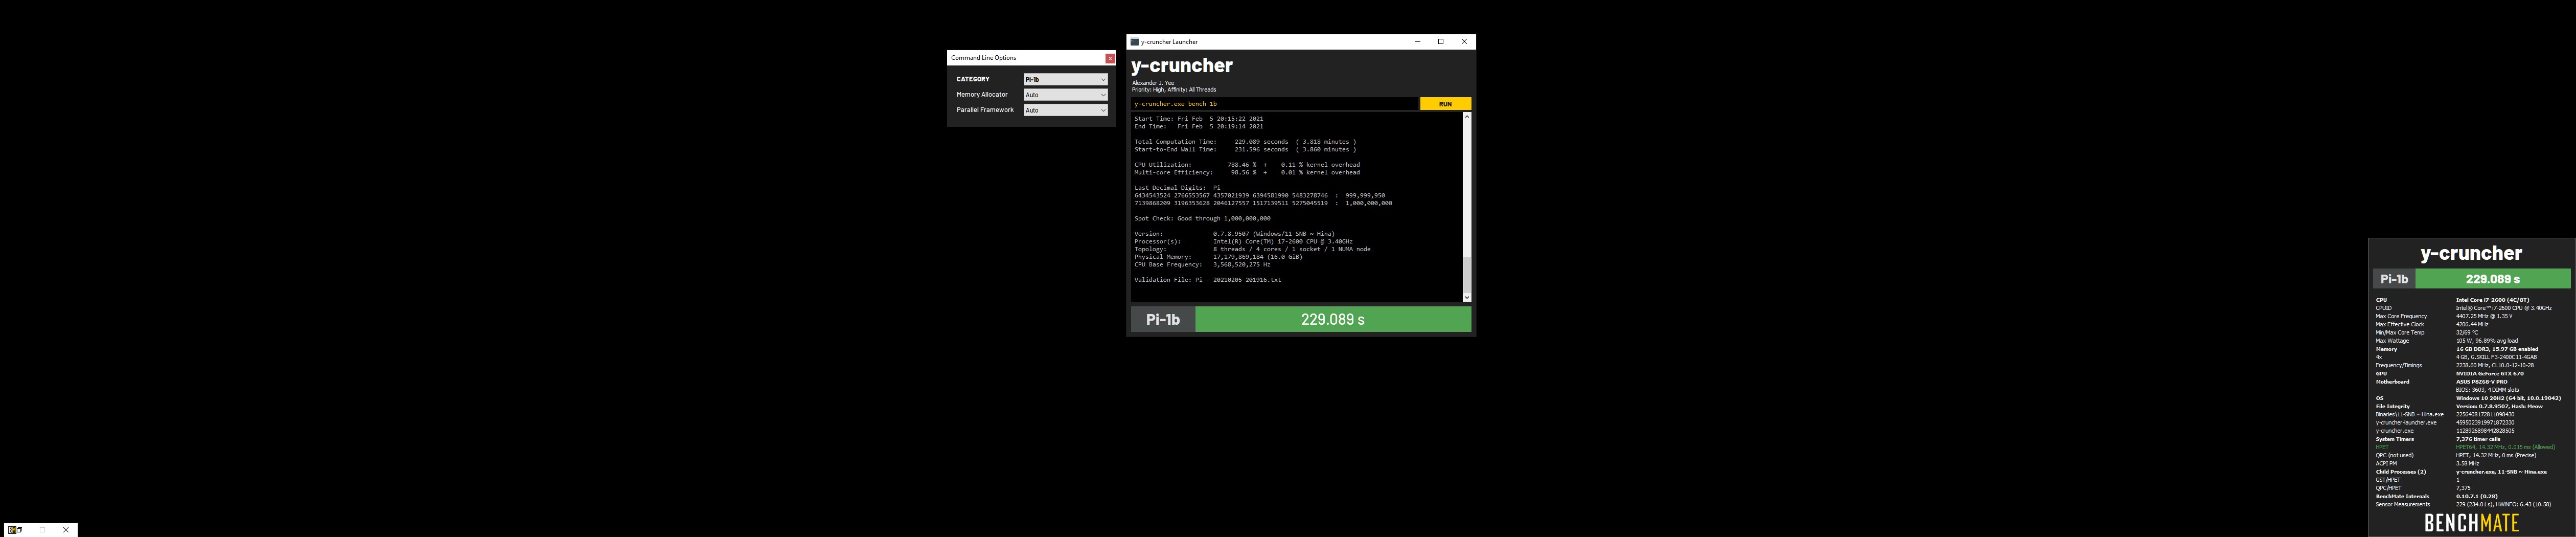Screen dimensions: 2576x537
Task: Click the 'Version: 0.7.8.9507' log line
Action: [x=1234, y=234]
